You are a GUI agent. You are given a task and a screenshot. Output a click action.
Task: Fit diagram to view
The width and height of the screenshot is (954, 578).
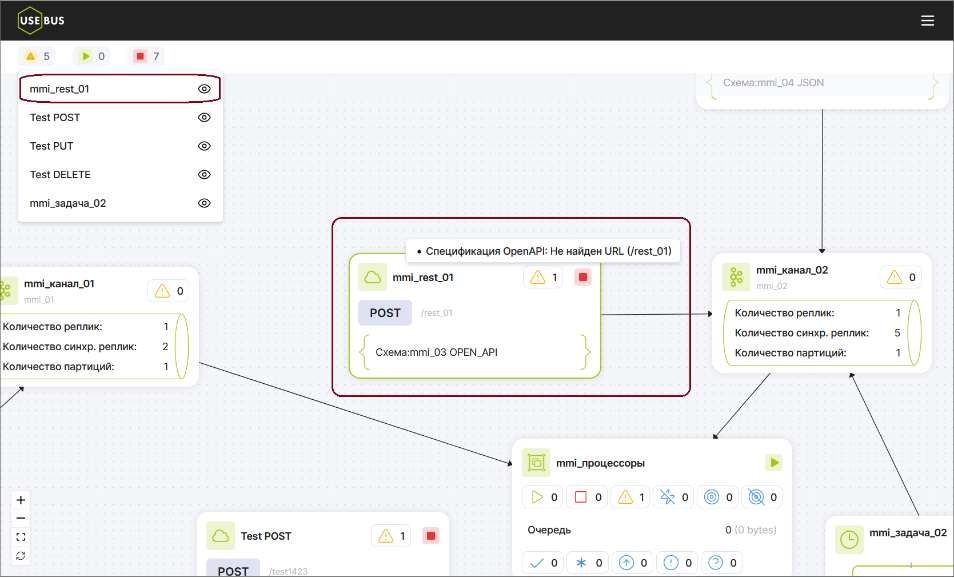tap(21, 537)
